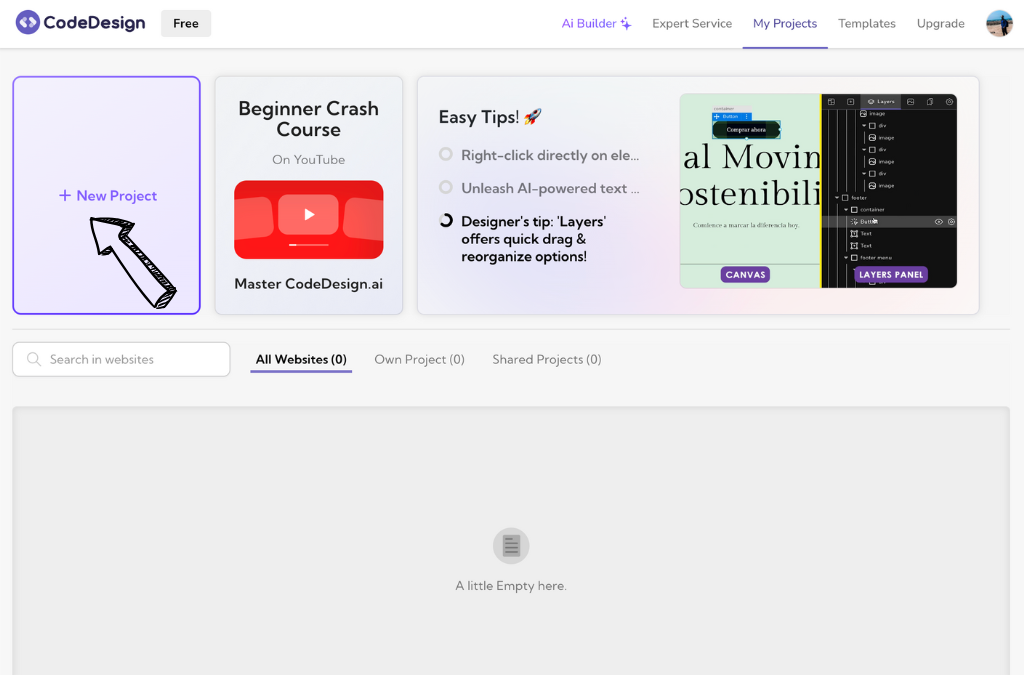The width and height of the screenshot is (1024, 675).
Task: Click the Search in websites field
Action: tap(121, 359)
